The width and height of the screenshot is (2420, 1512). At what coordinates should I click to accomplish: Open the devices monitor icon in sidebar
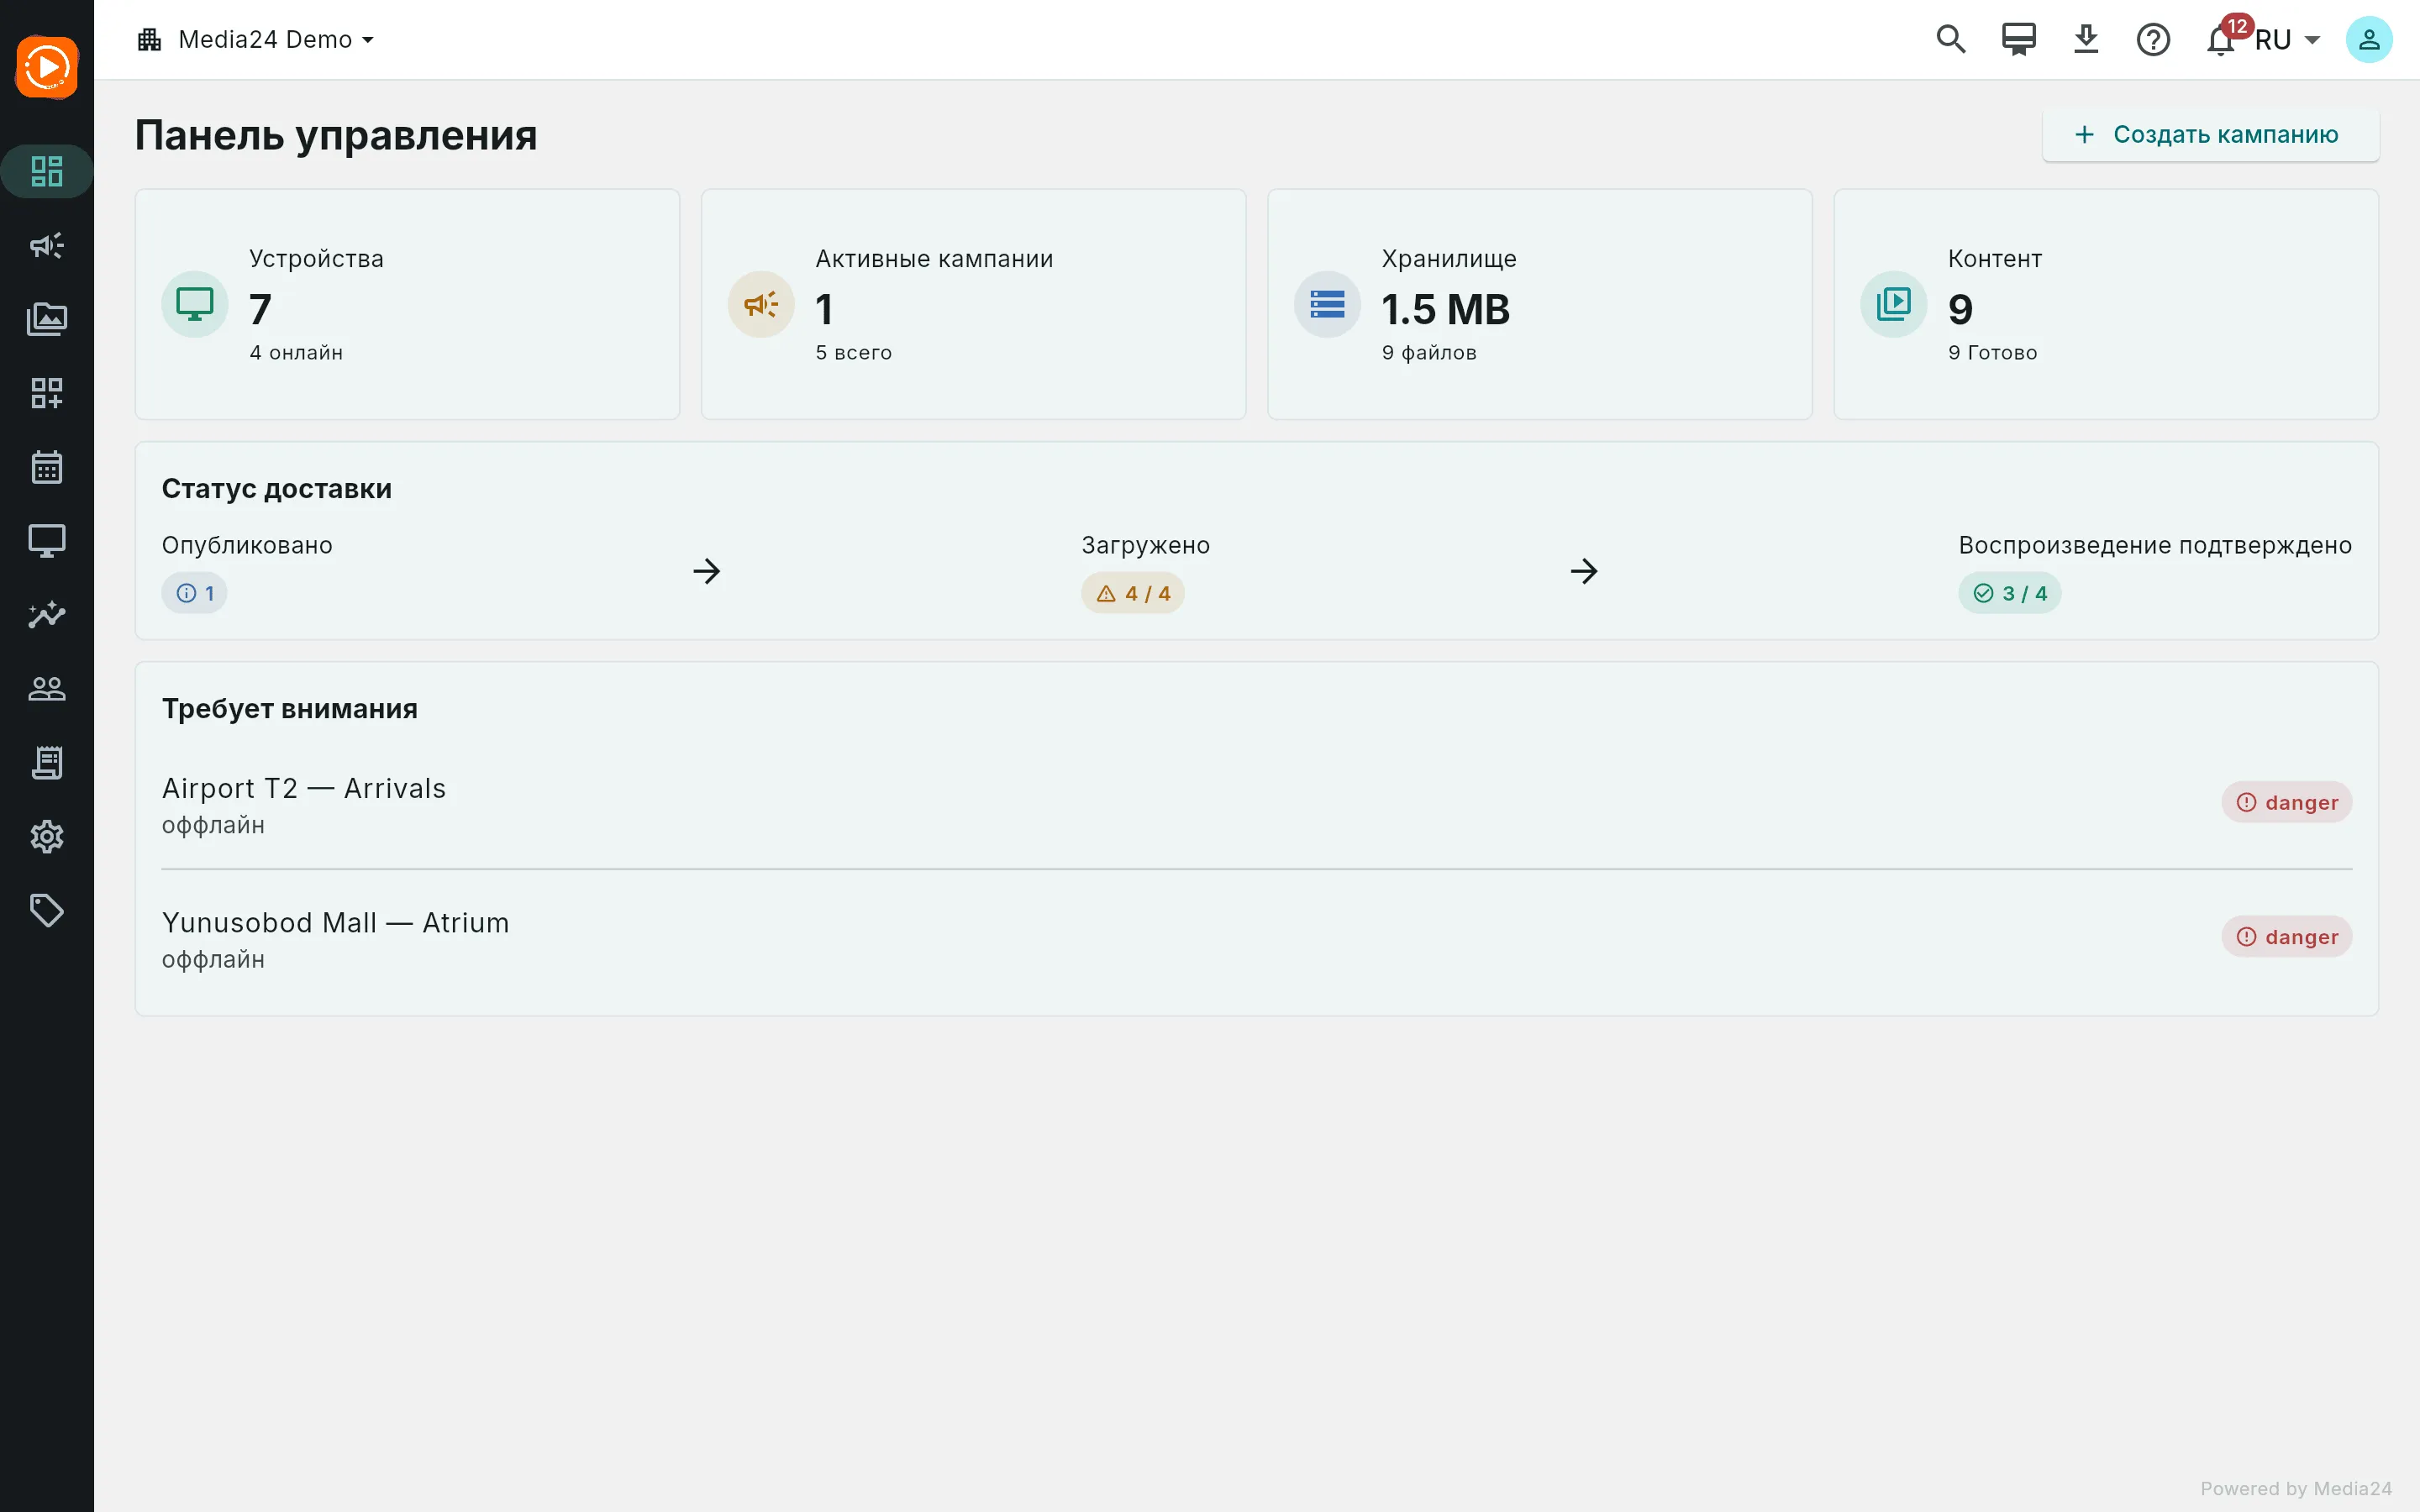click(x=46, y=541)
